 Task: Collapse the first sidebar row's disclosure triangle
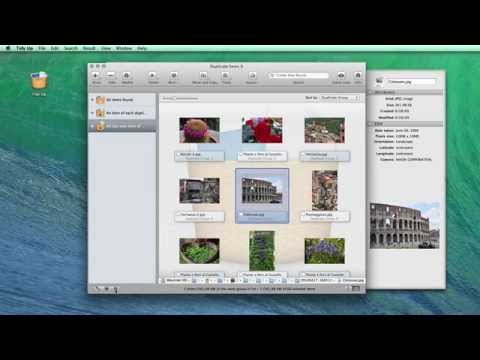tap(92, 100)
